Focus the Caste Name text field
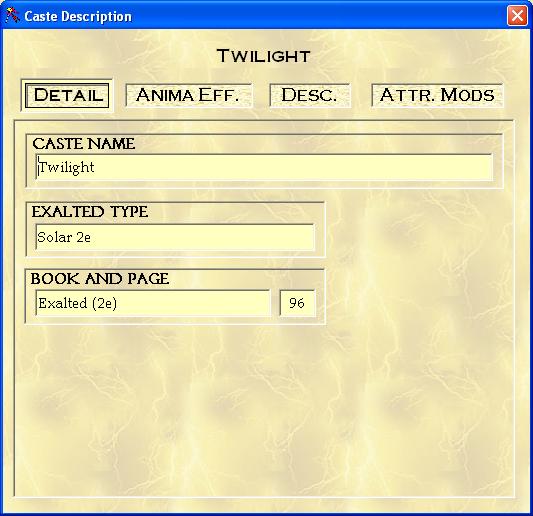Viewport: 533px width, 516px height. coord(264,167)
